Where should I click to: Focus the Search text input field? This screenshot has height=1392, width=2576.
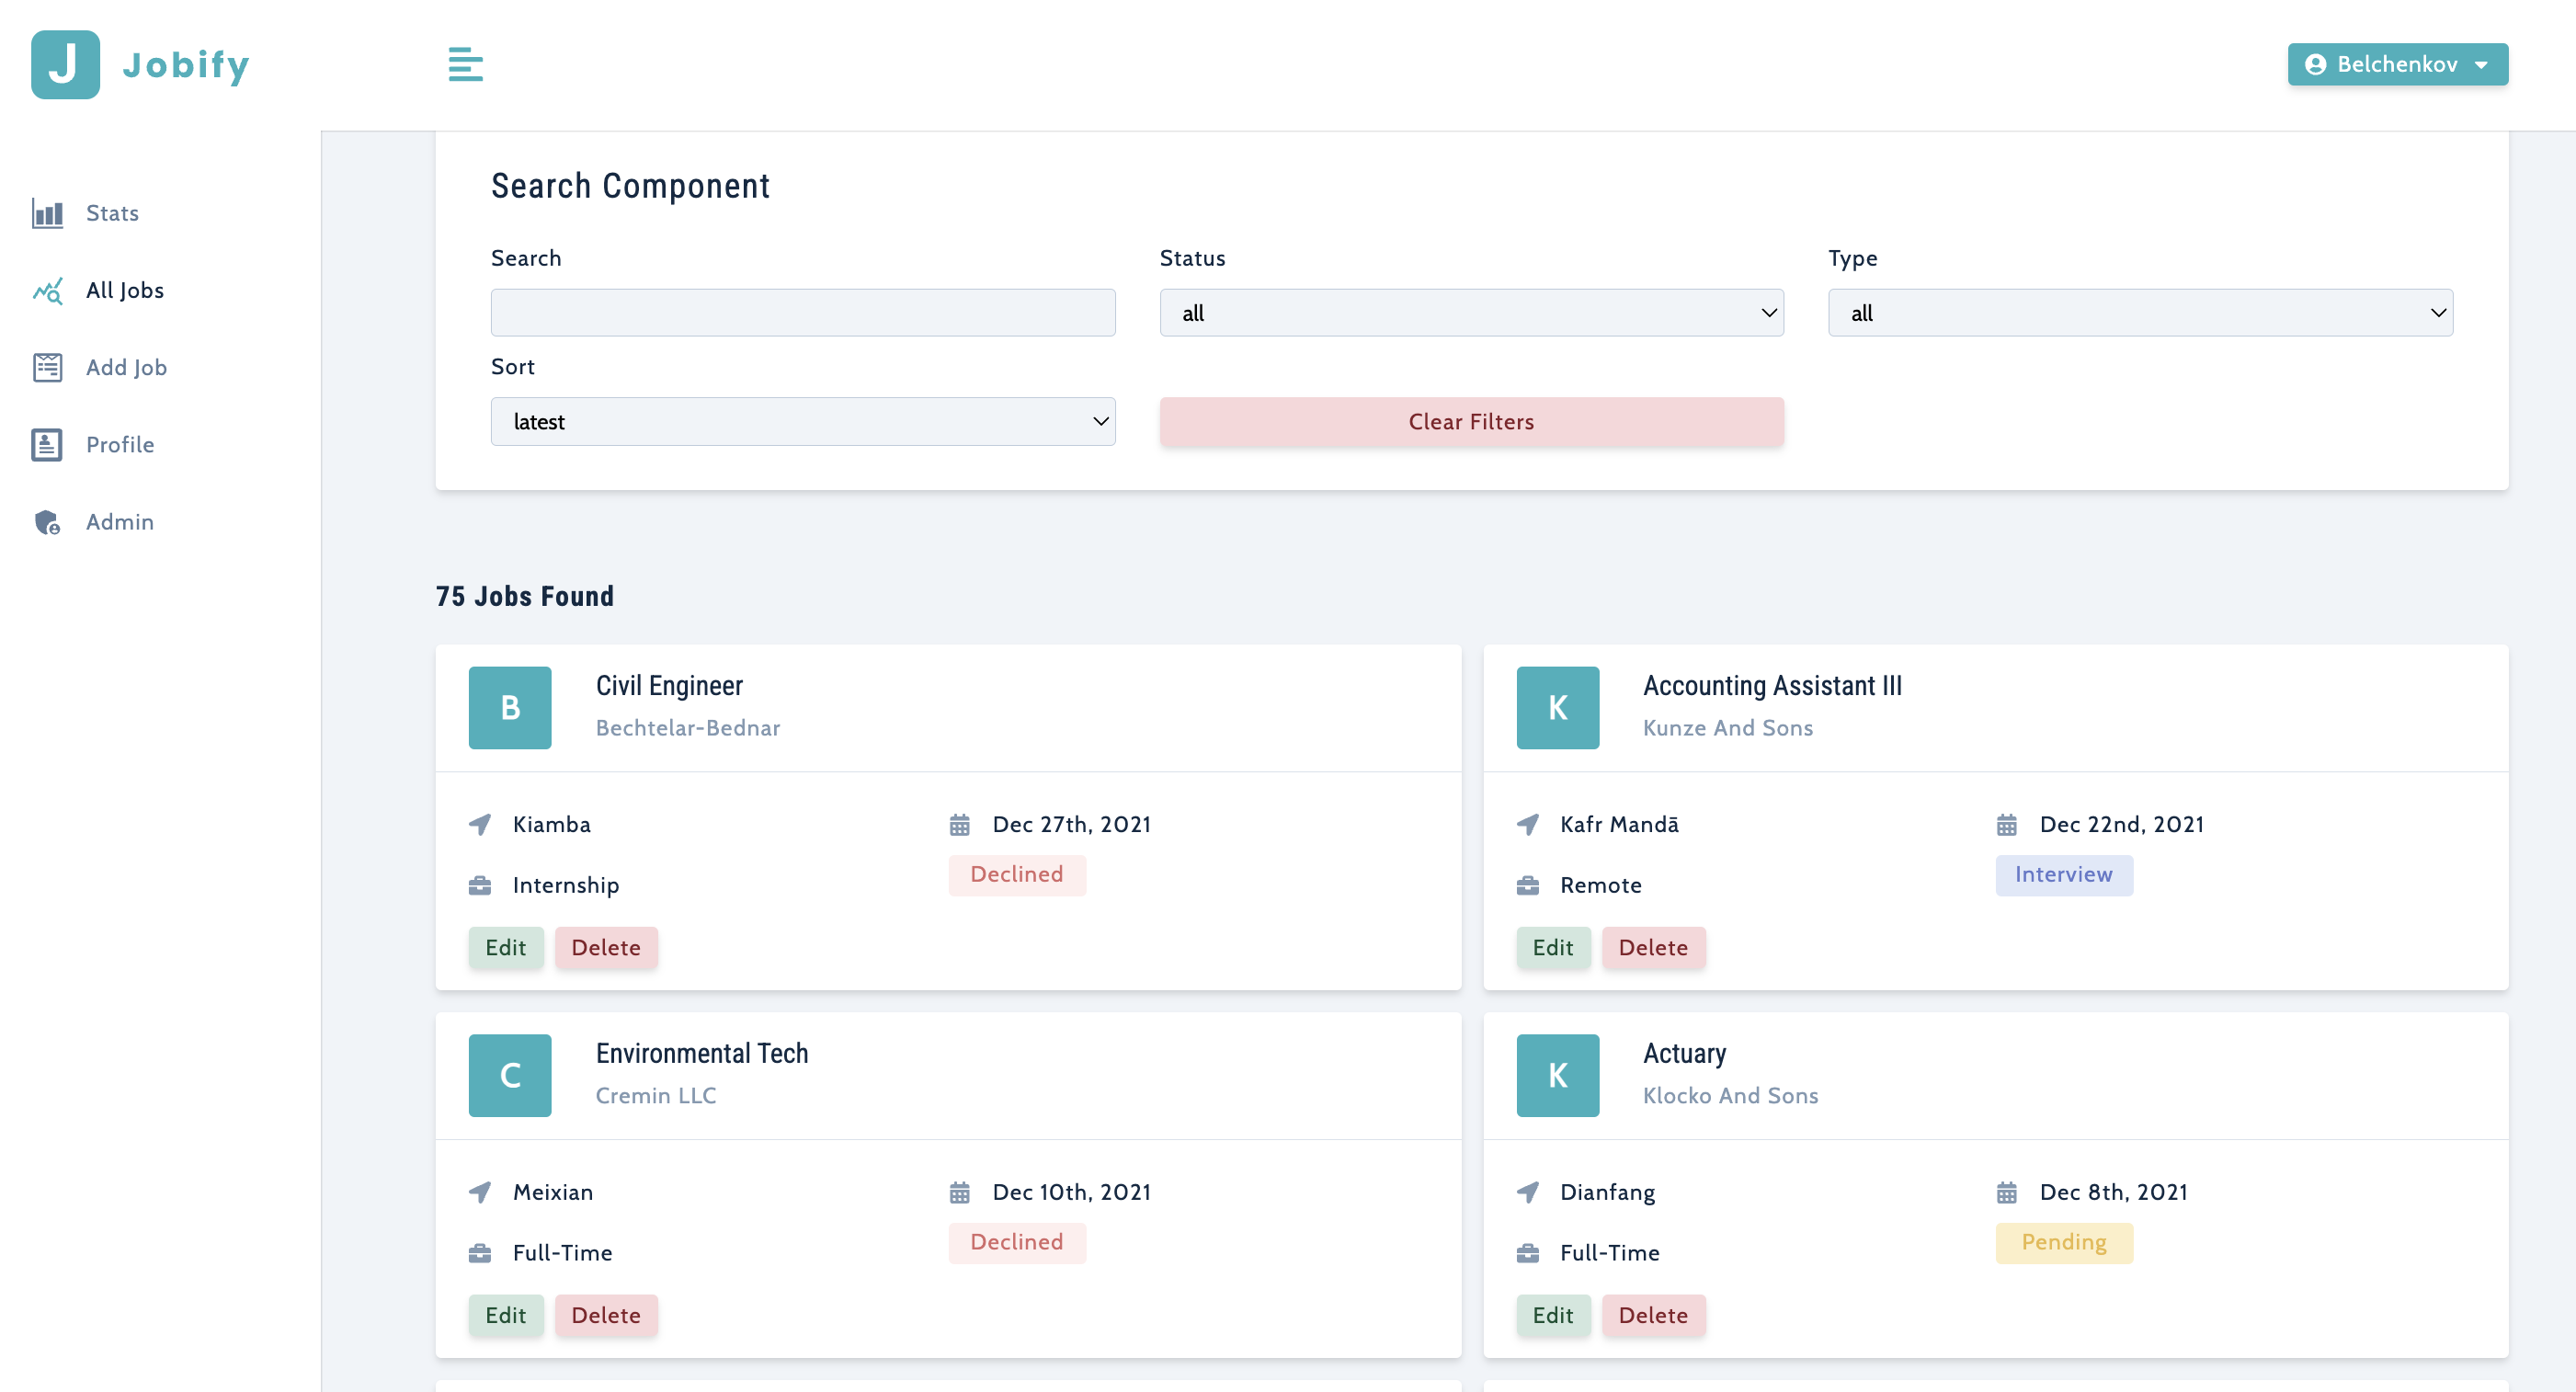click(x=802, y=313)
